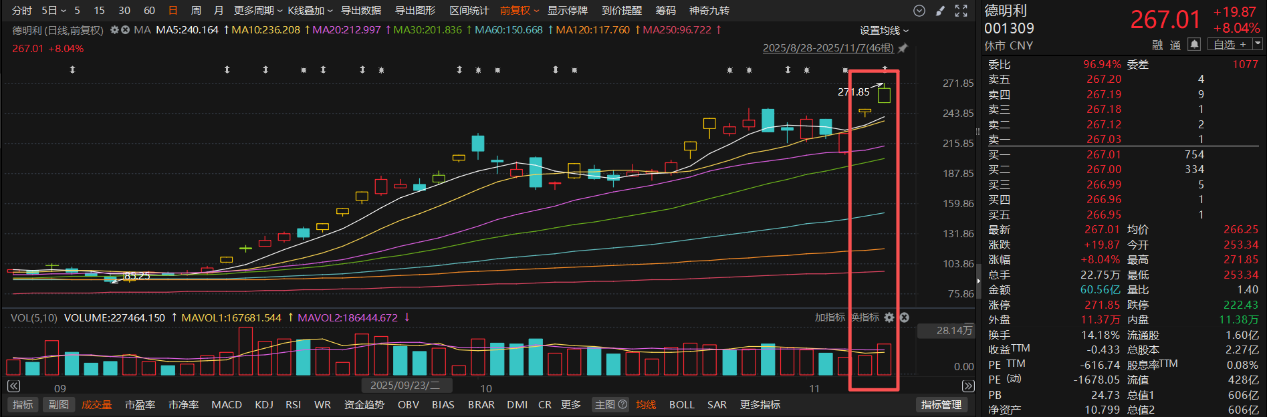Click 导出数据 export data button
The width and height of the screenshot is (1267, 417).
[x=361, y=10]
